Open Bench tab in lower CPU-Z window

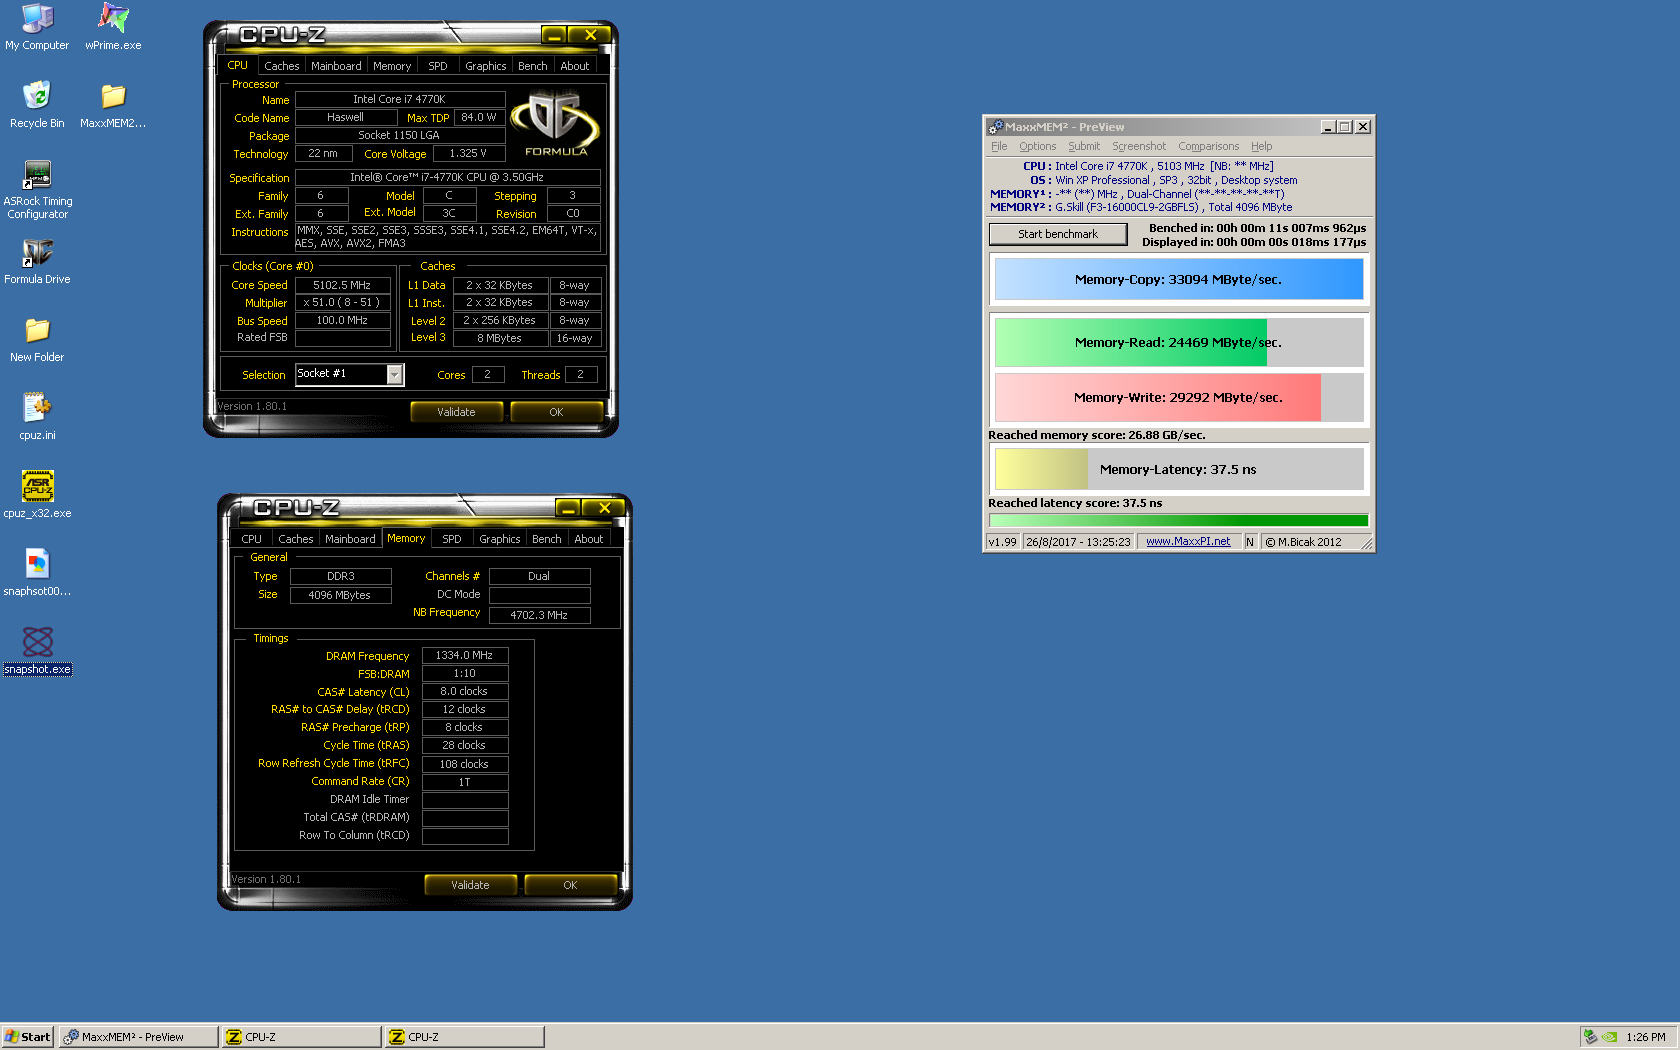pyautogui.click(x=547, y=539)
